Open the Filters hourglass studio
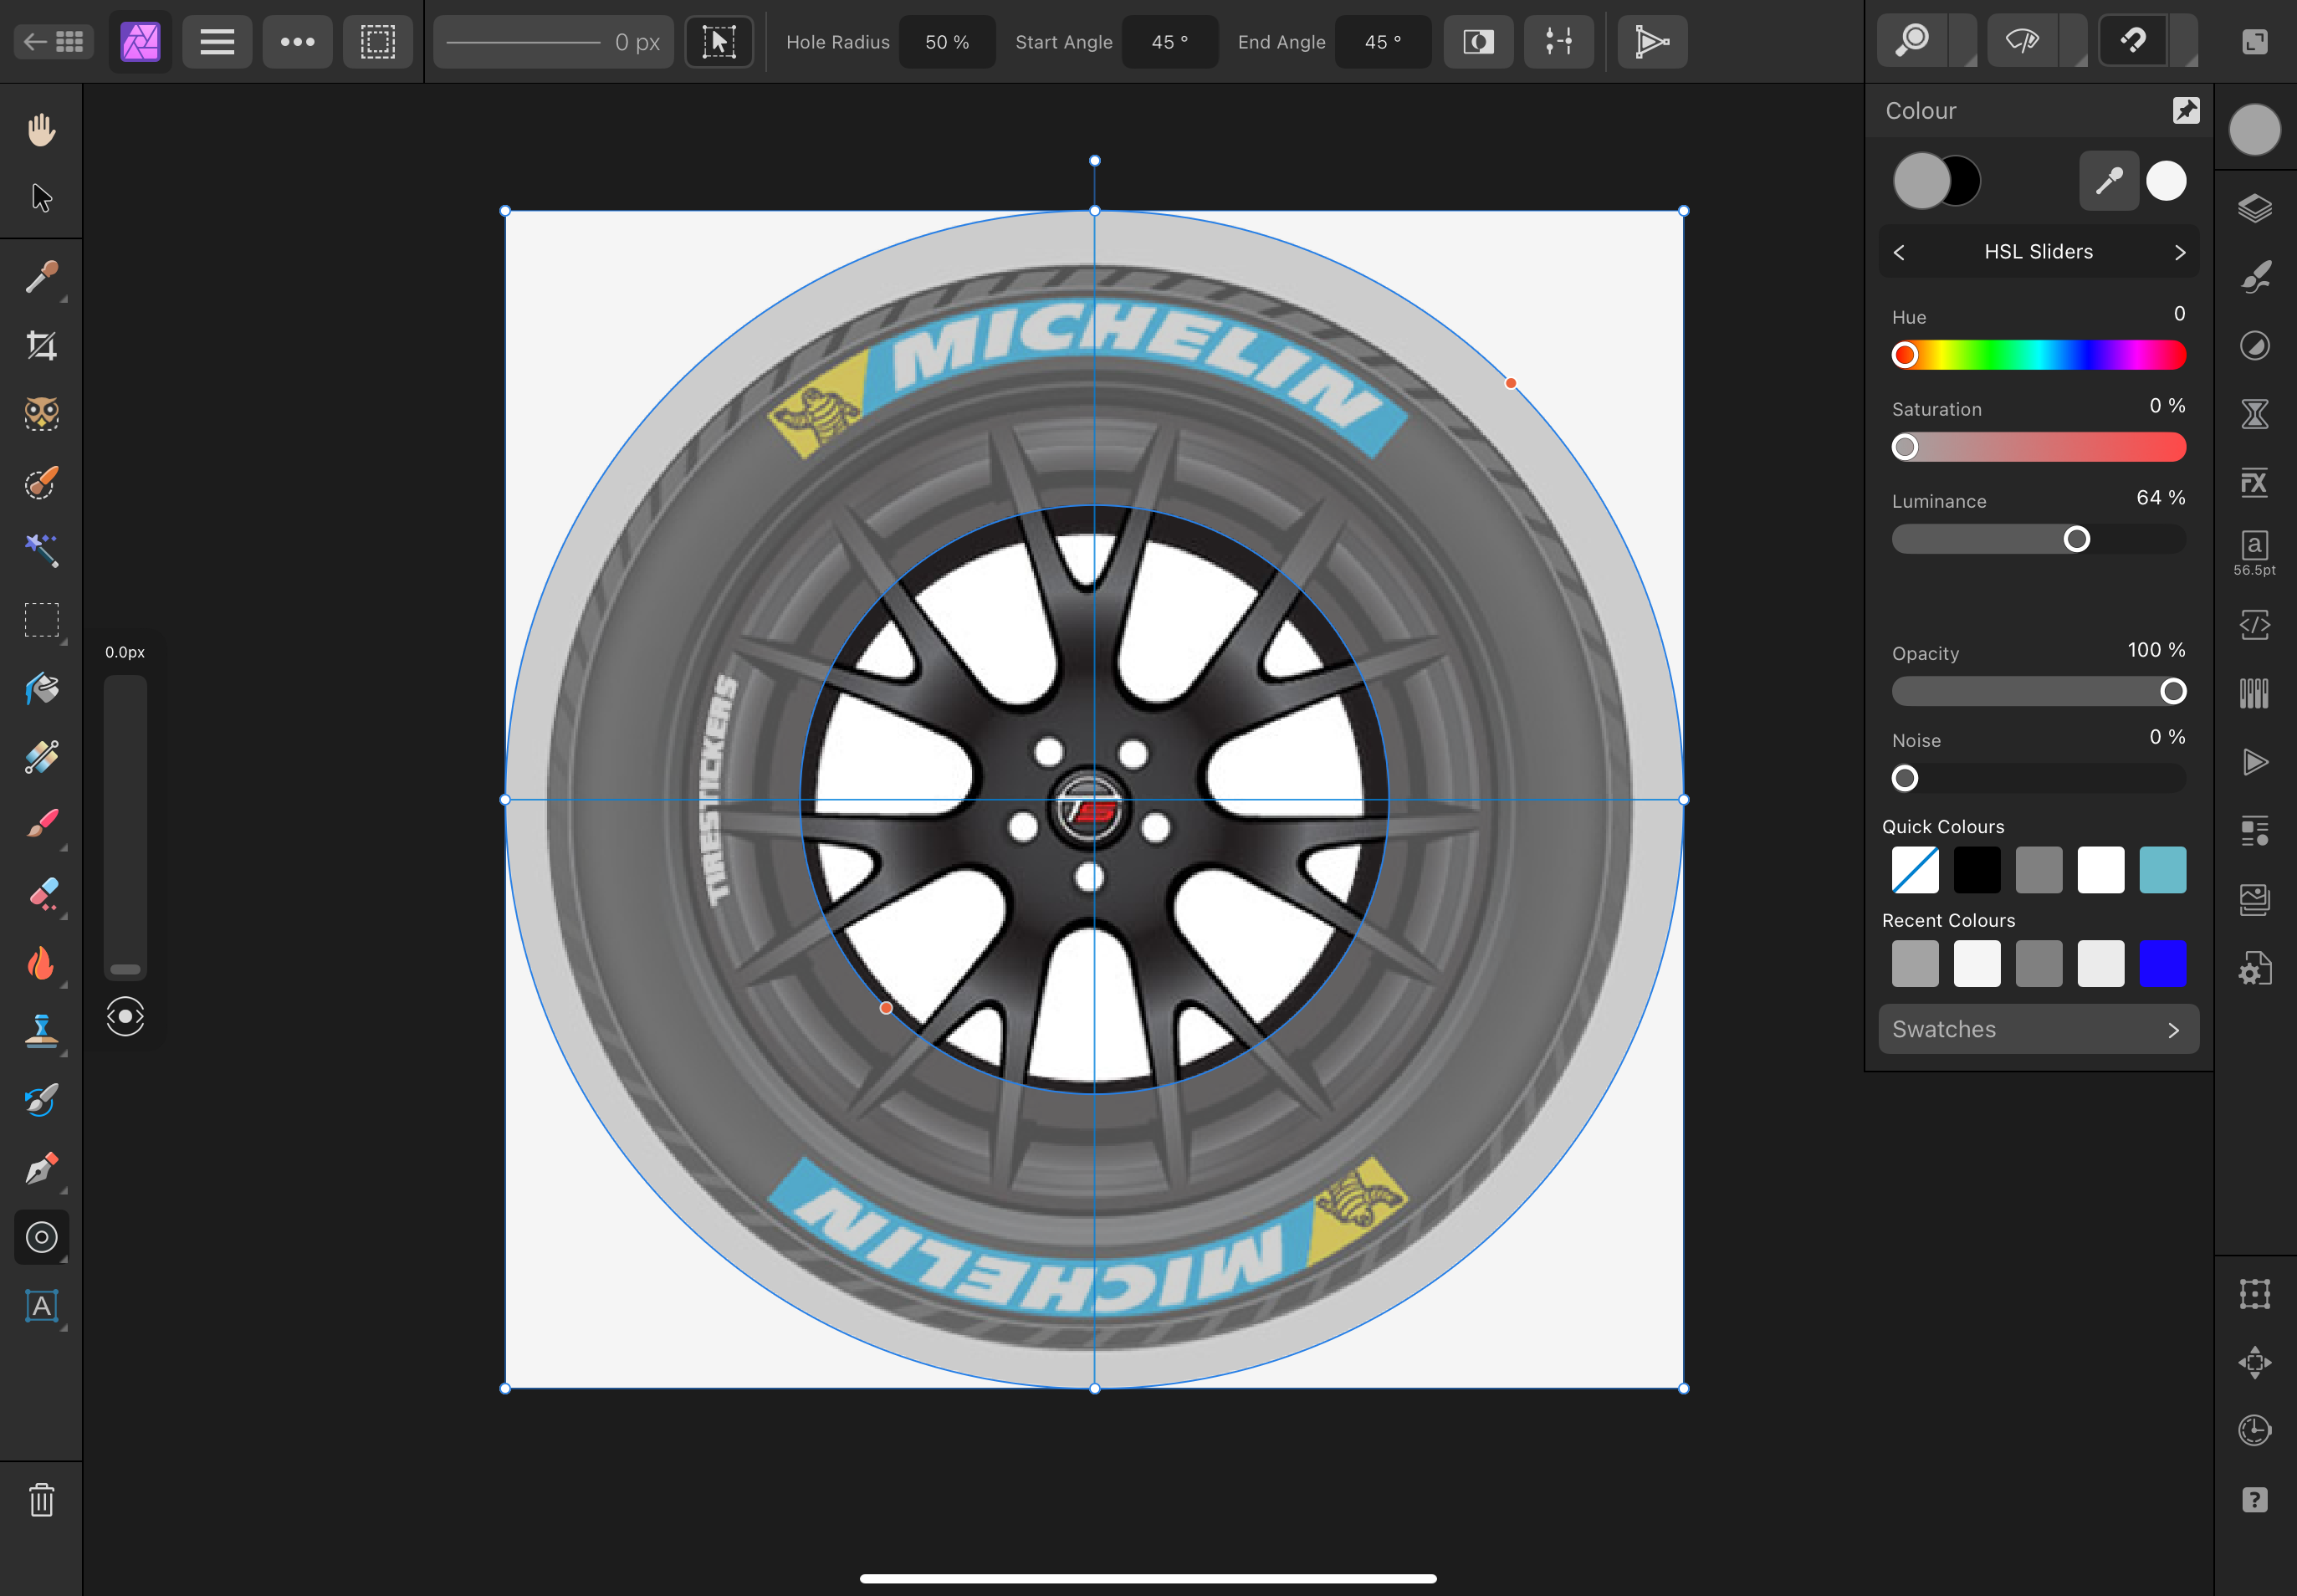 (x=2255, y=414)
